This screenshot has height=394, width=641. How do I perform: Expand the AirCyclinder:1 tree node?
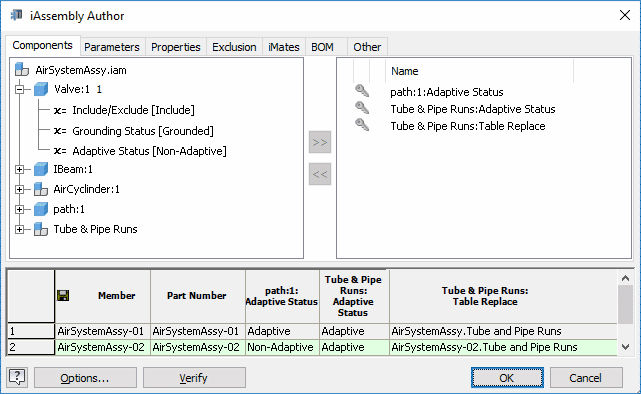click(x=20, y=189)
